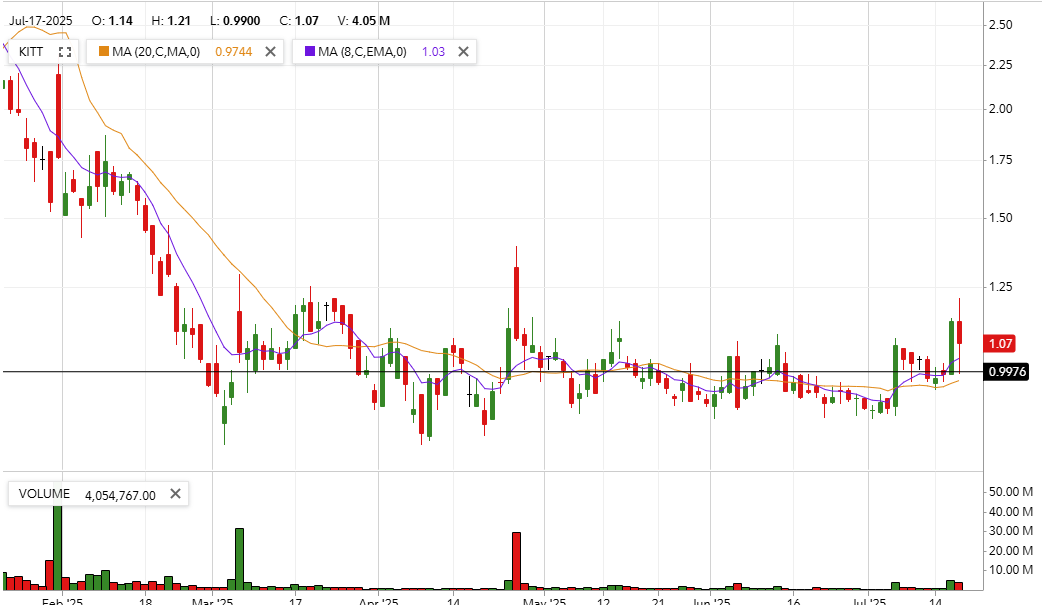Click the Jul '25 date axis label
This screenshot has width=1042, height=605.
(x=869, y=601)
